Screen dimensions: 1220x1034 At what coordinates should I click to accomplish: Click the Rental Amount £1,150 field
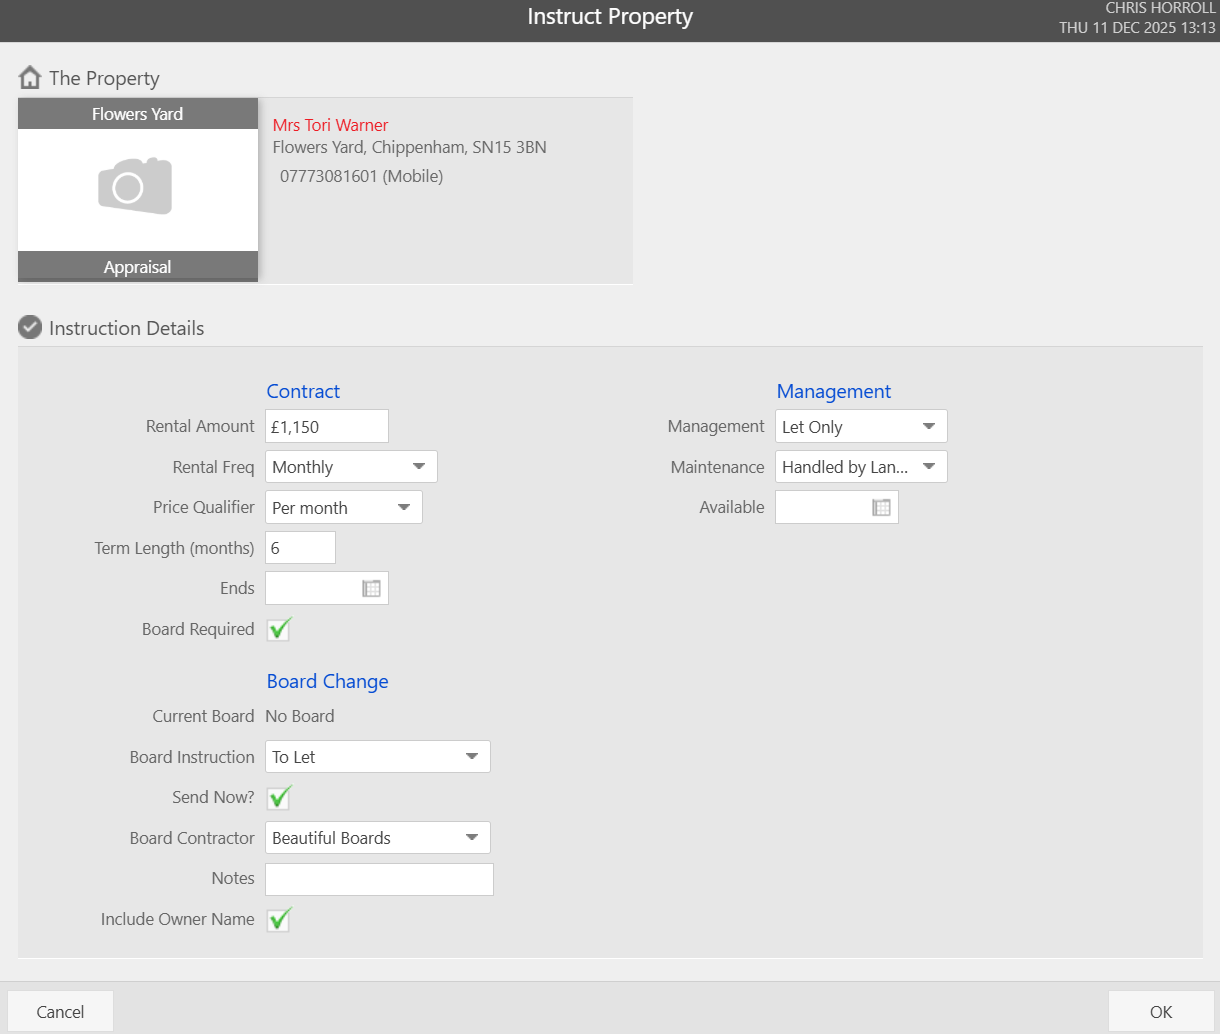[x=327, y=426]
